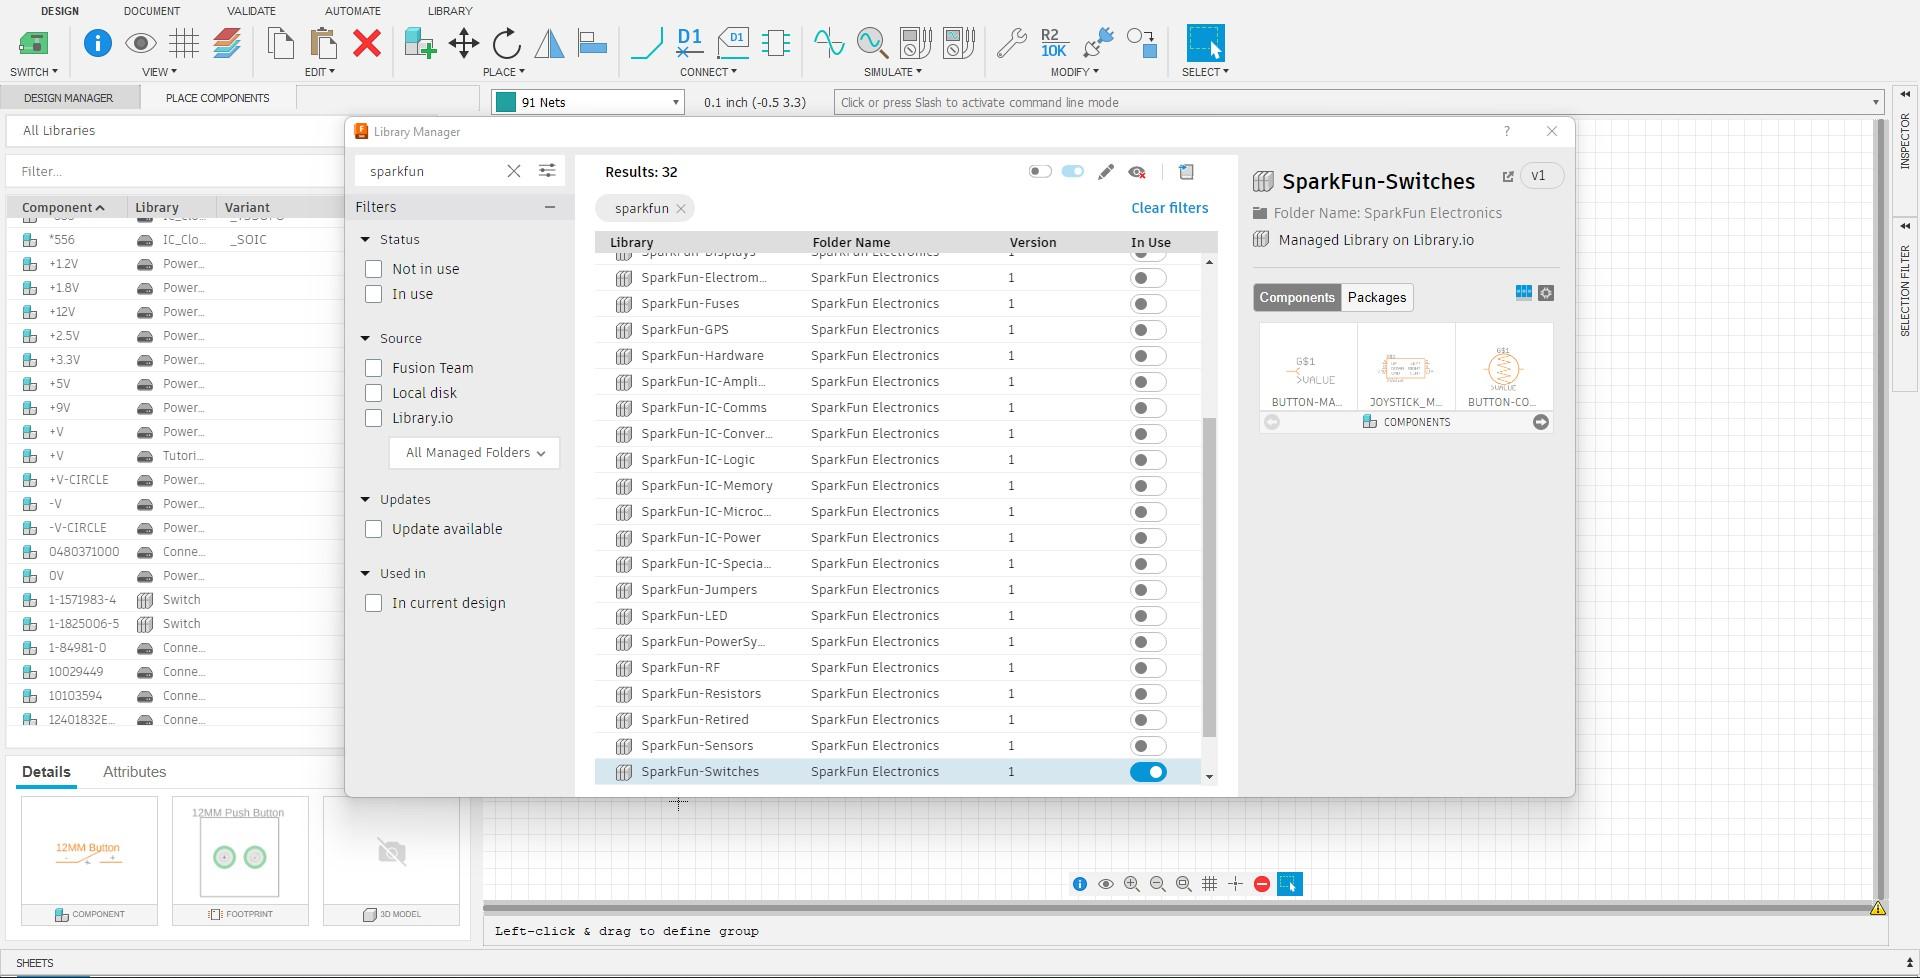Select the JOYSTICK_M component thumbnail
The image size is (1920, 978).
[1406, 367]
